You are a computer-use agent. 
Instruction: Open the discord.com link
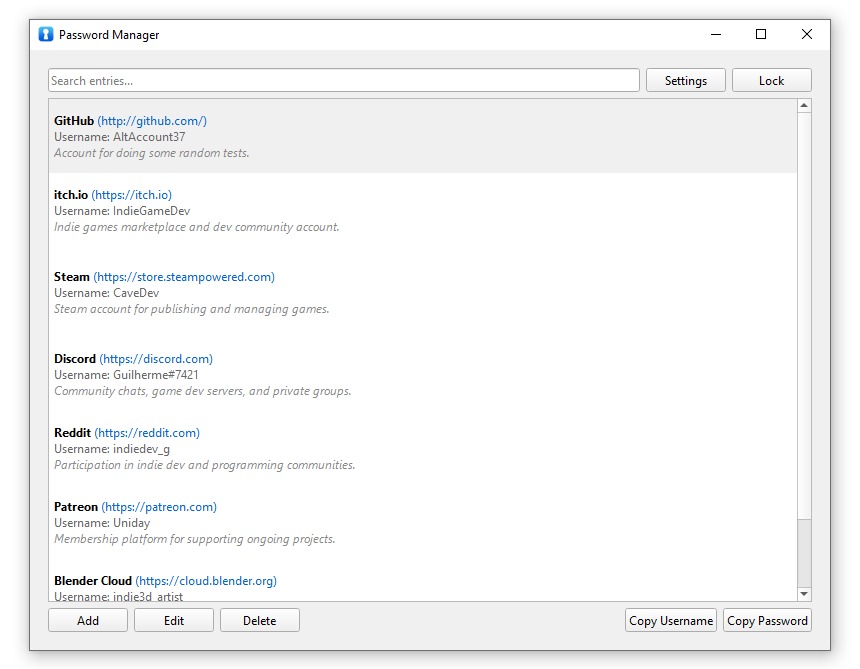156,359
